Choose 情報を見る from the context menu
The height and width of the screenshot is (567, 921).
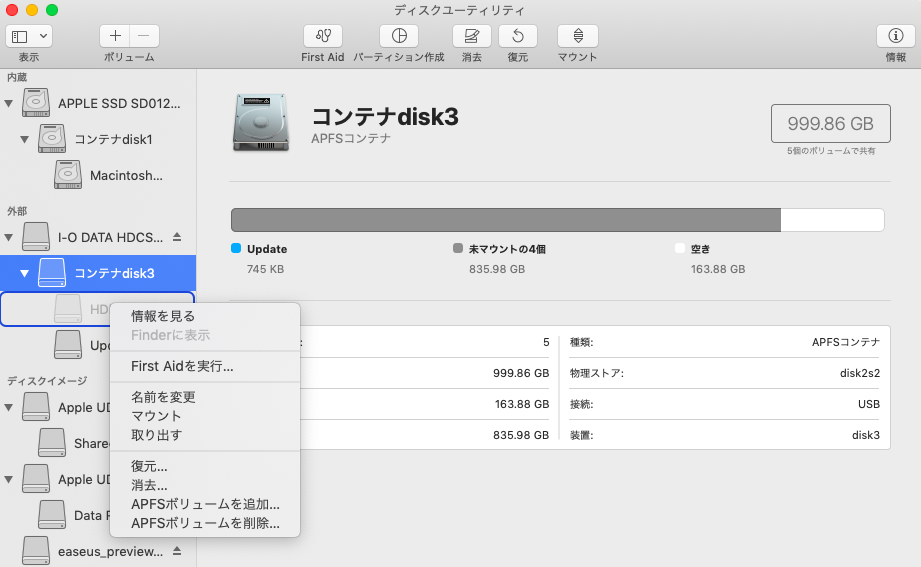(x=163, y=316)
